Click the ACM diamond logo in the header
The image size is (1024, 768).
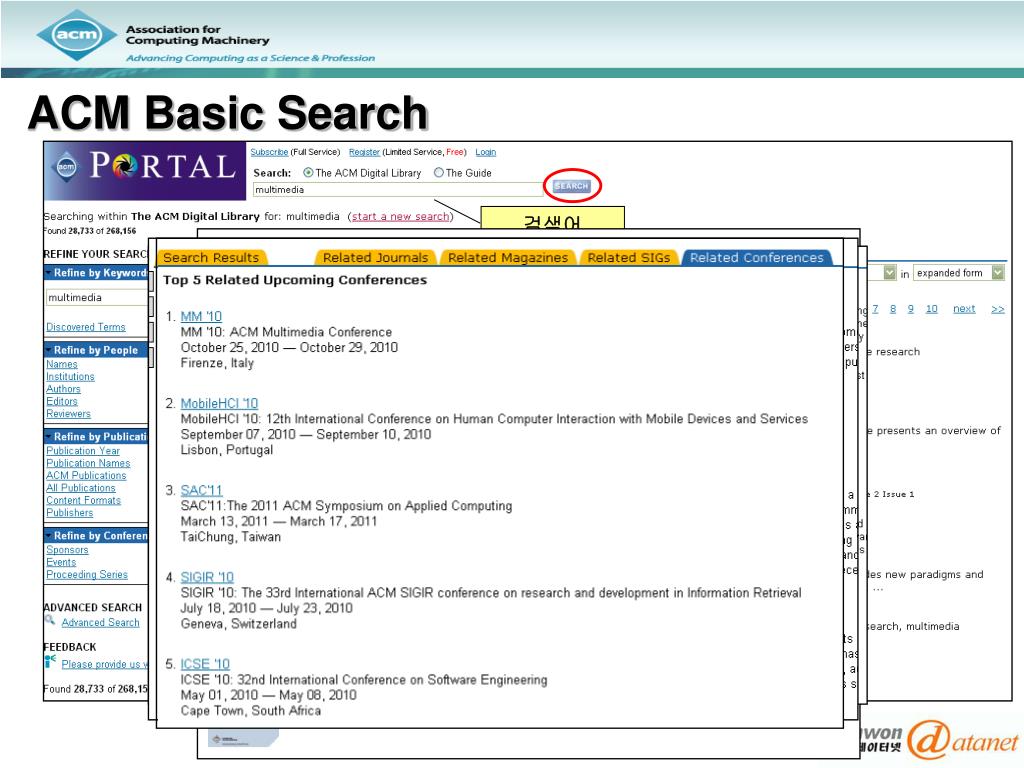coord(77,35)
